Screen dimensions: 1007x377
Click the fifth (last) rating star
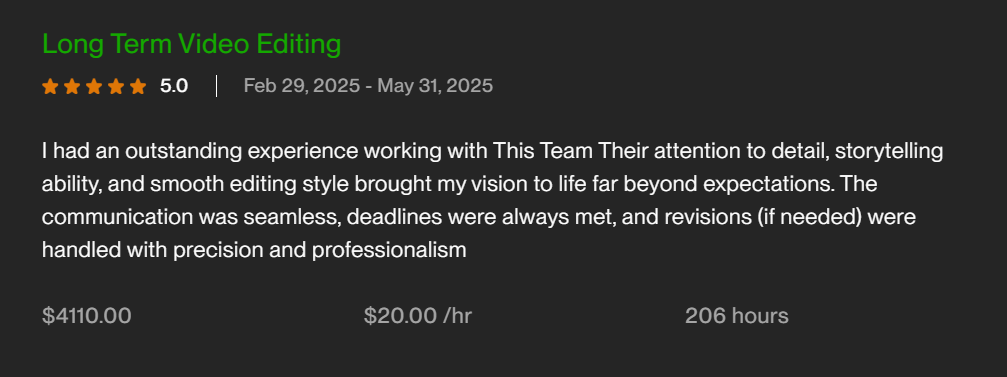(x=138, y=86)
